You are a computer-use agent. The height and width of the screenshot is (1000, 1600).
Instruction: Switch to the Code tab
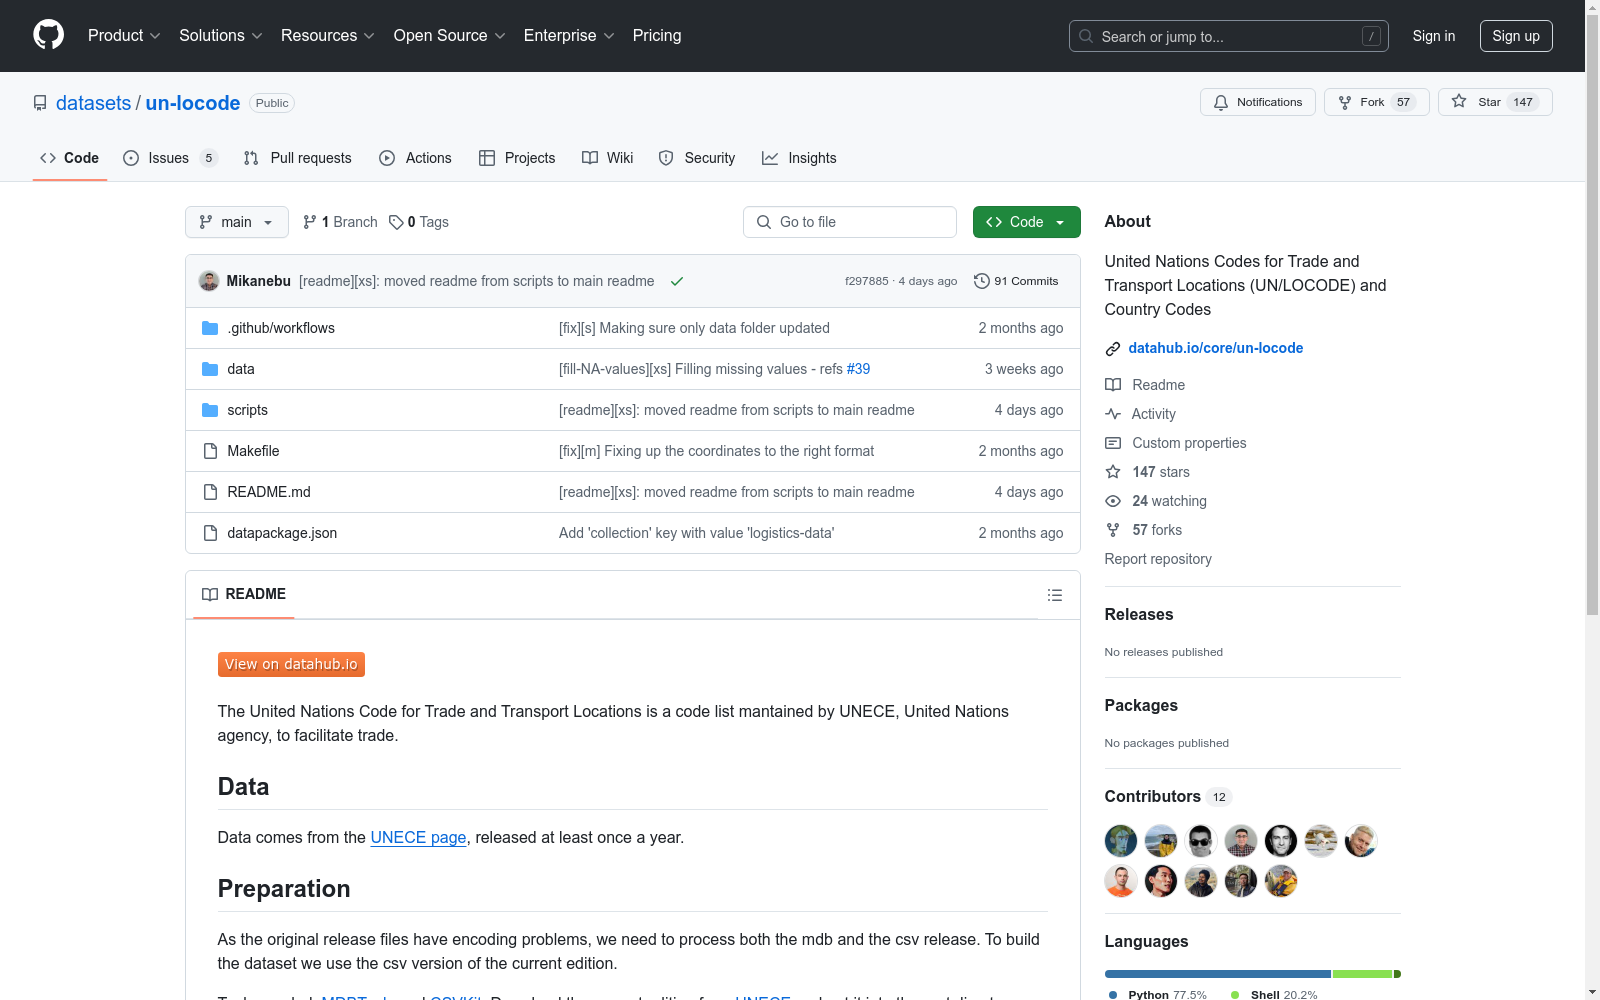(70, 158)
